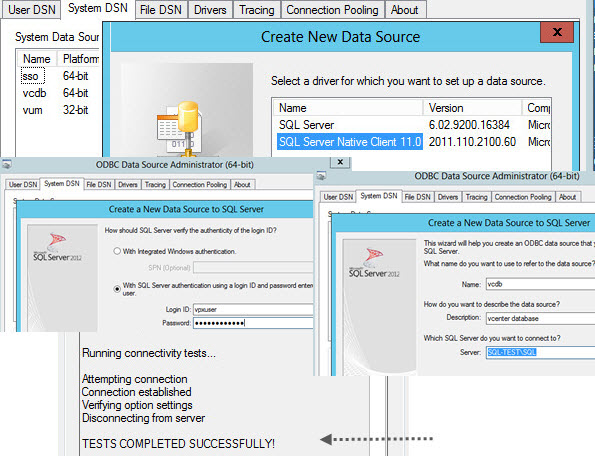This screenshot has width=595, height=456.
Task: Open Connection Pooling tab in right ODBC window
Action: pos(523,197)
